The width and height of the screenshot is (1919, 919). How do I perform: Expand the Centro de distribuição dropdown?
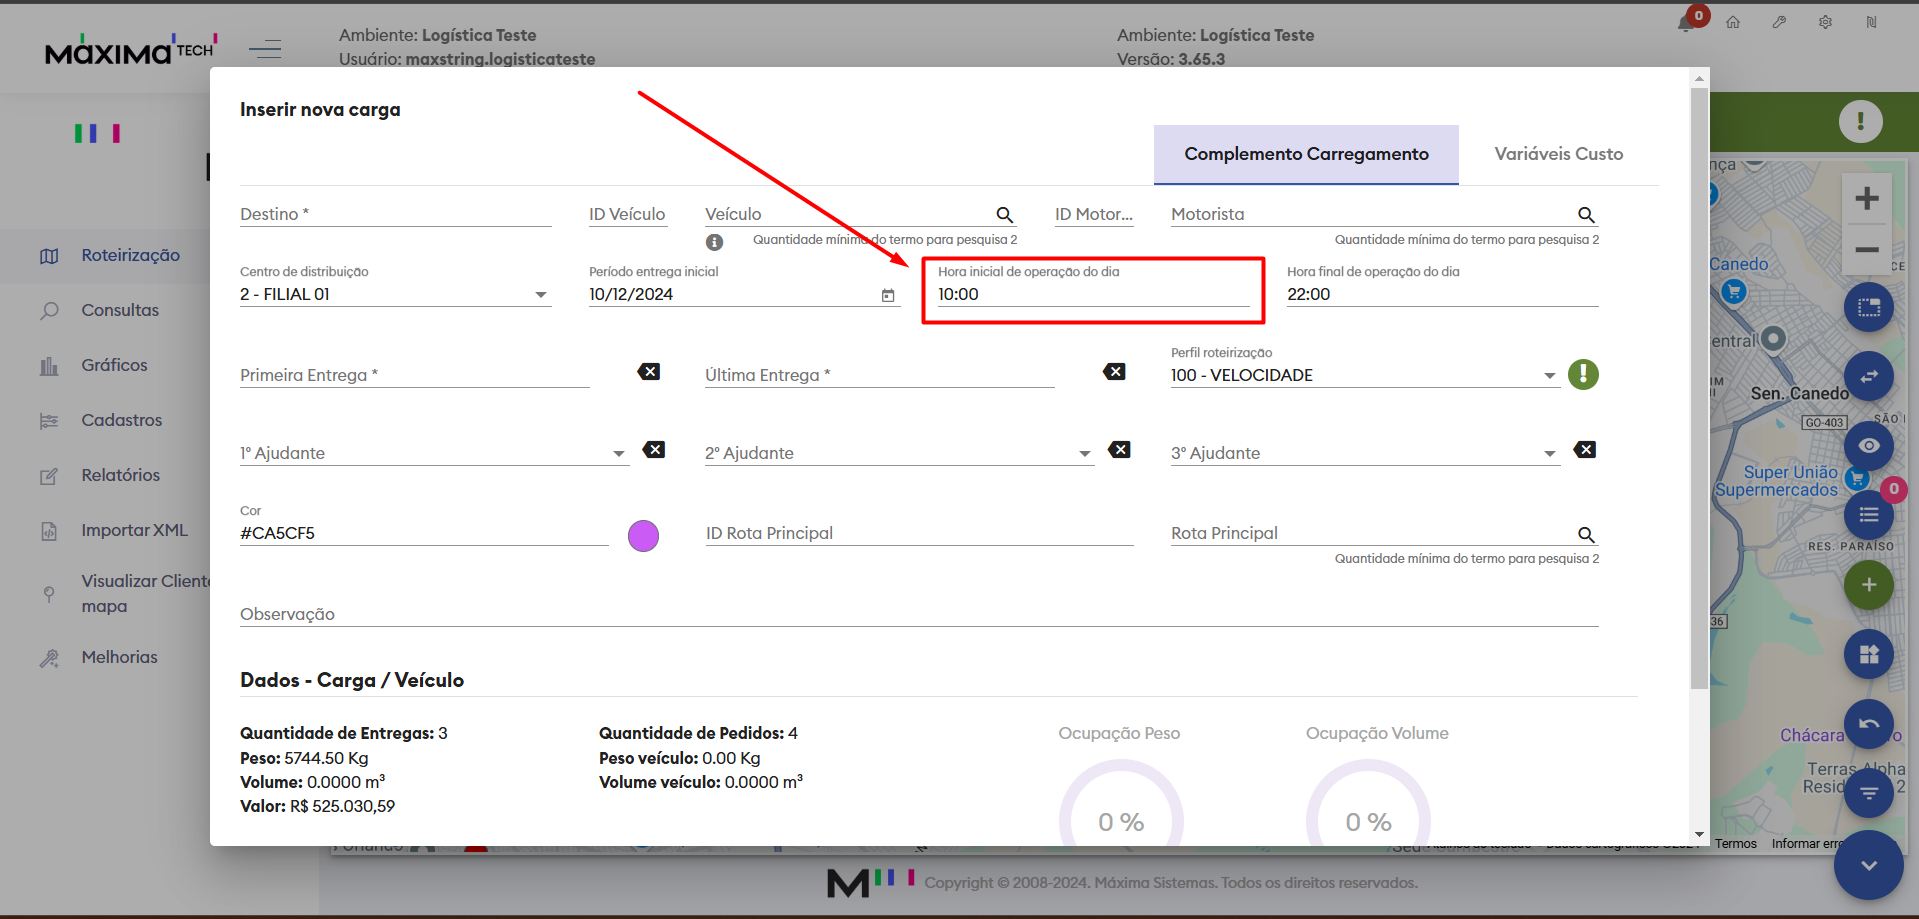[540, 295]
